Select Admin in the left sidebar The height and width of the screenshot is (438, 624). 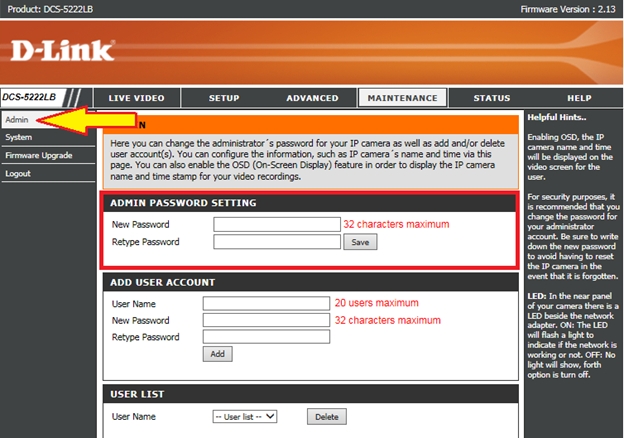pos(16,120)
